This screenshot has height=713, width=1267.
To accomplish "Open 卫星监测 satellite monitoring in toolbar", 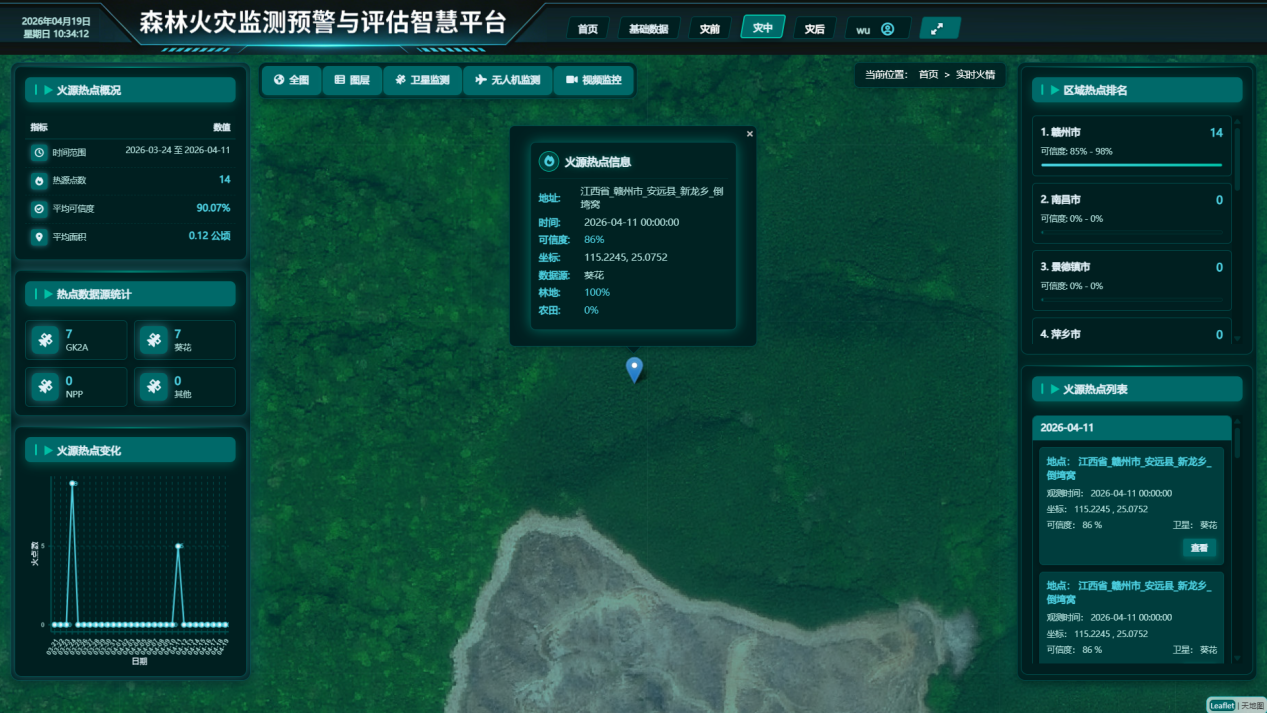I will [x=422, y=80].
